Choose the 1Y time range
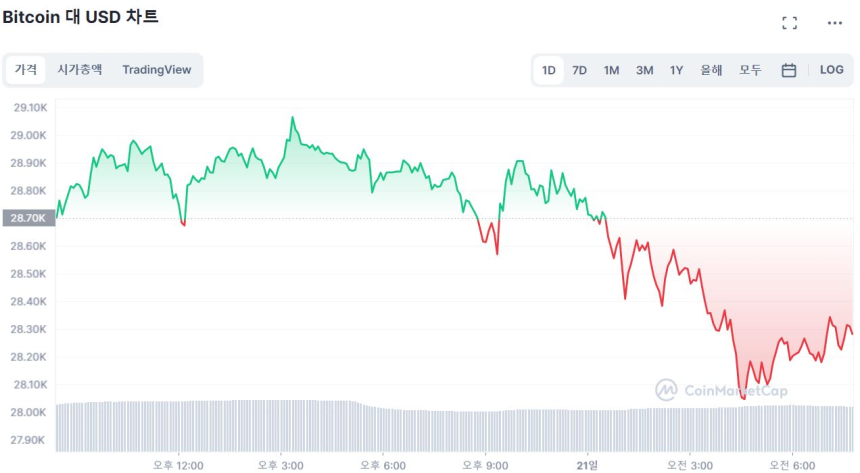 tap(677, 70)
